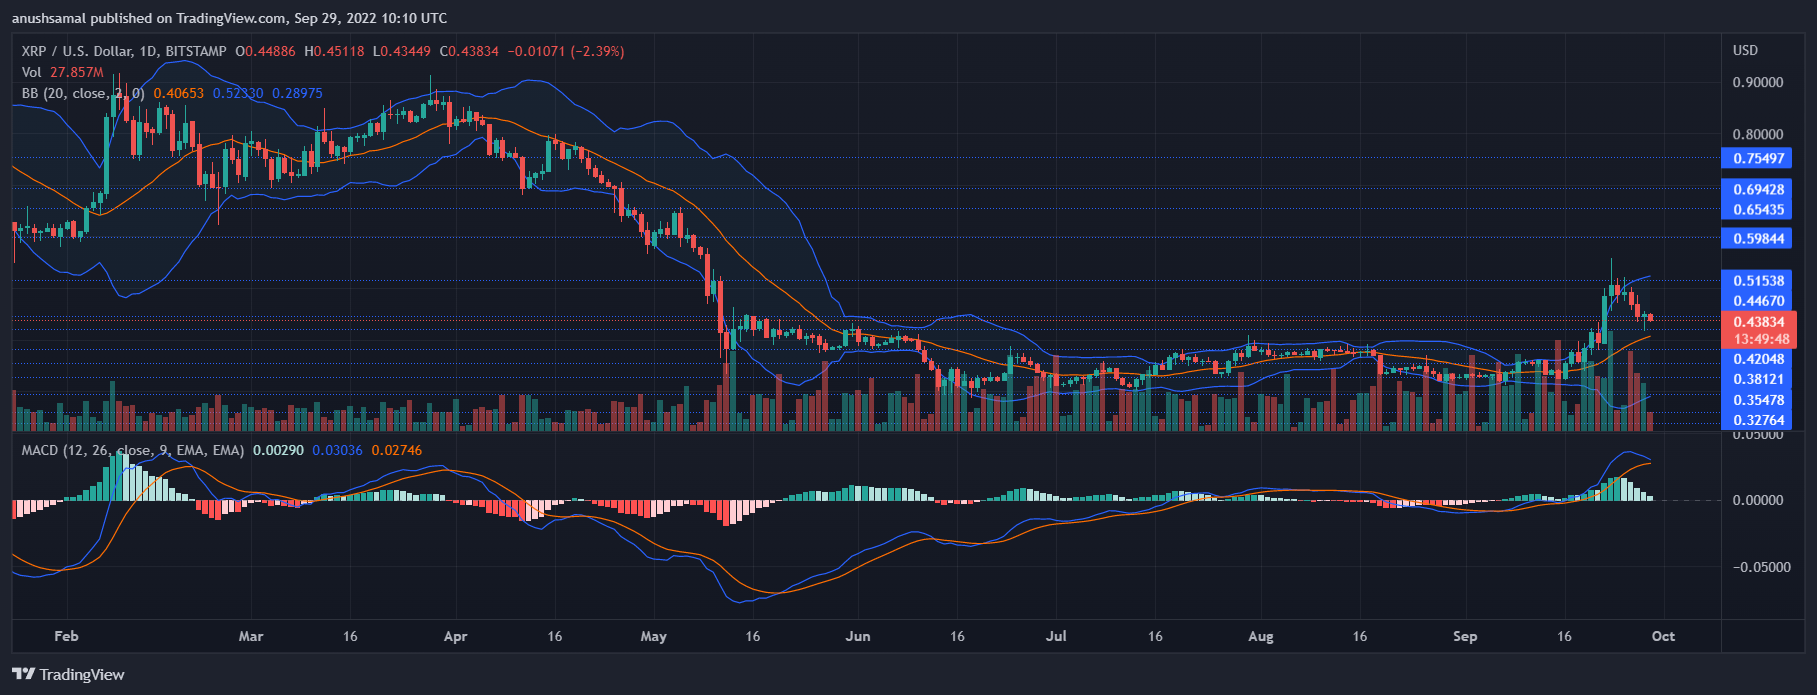Click the 0.69428 price level label
This screenshot has width=1817, height=695.
pyautogui.click(x=1758, y=190)
